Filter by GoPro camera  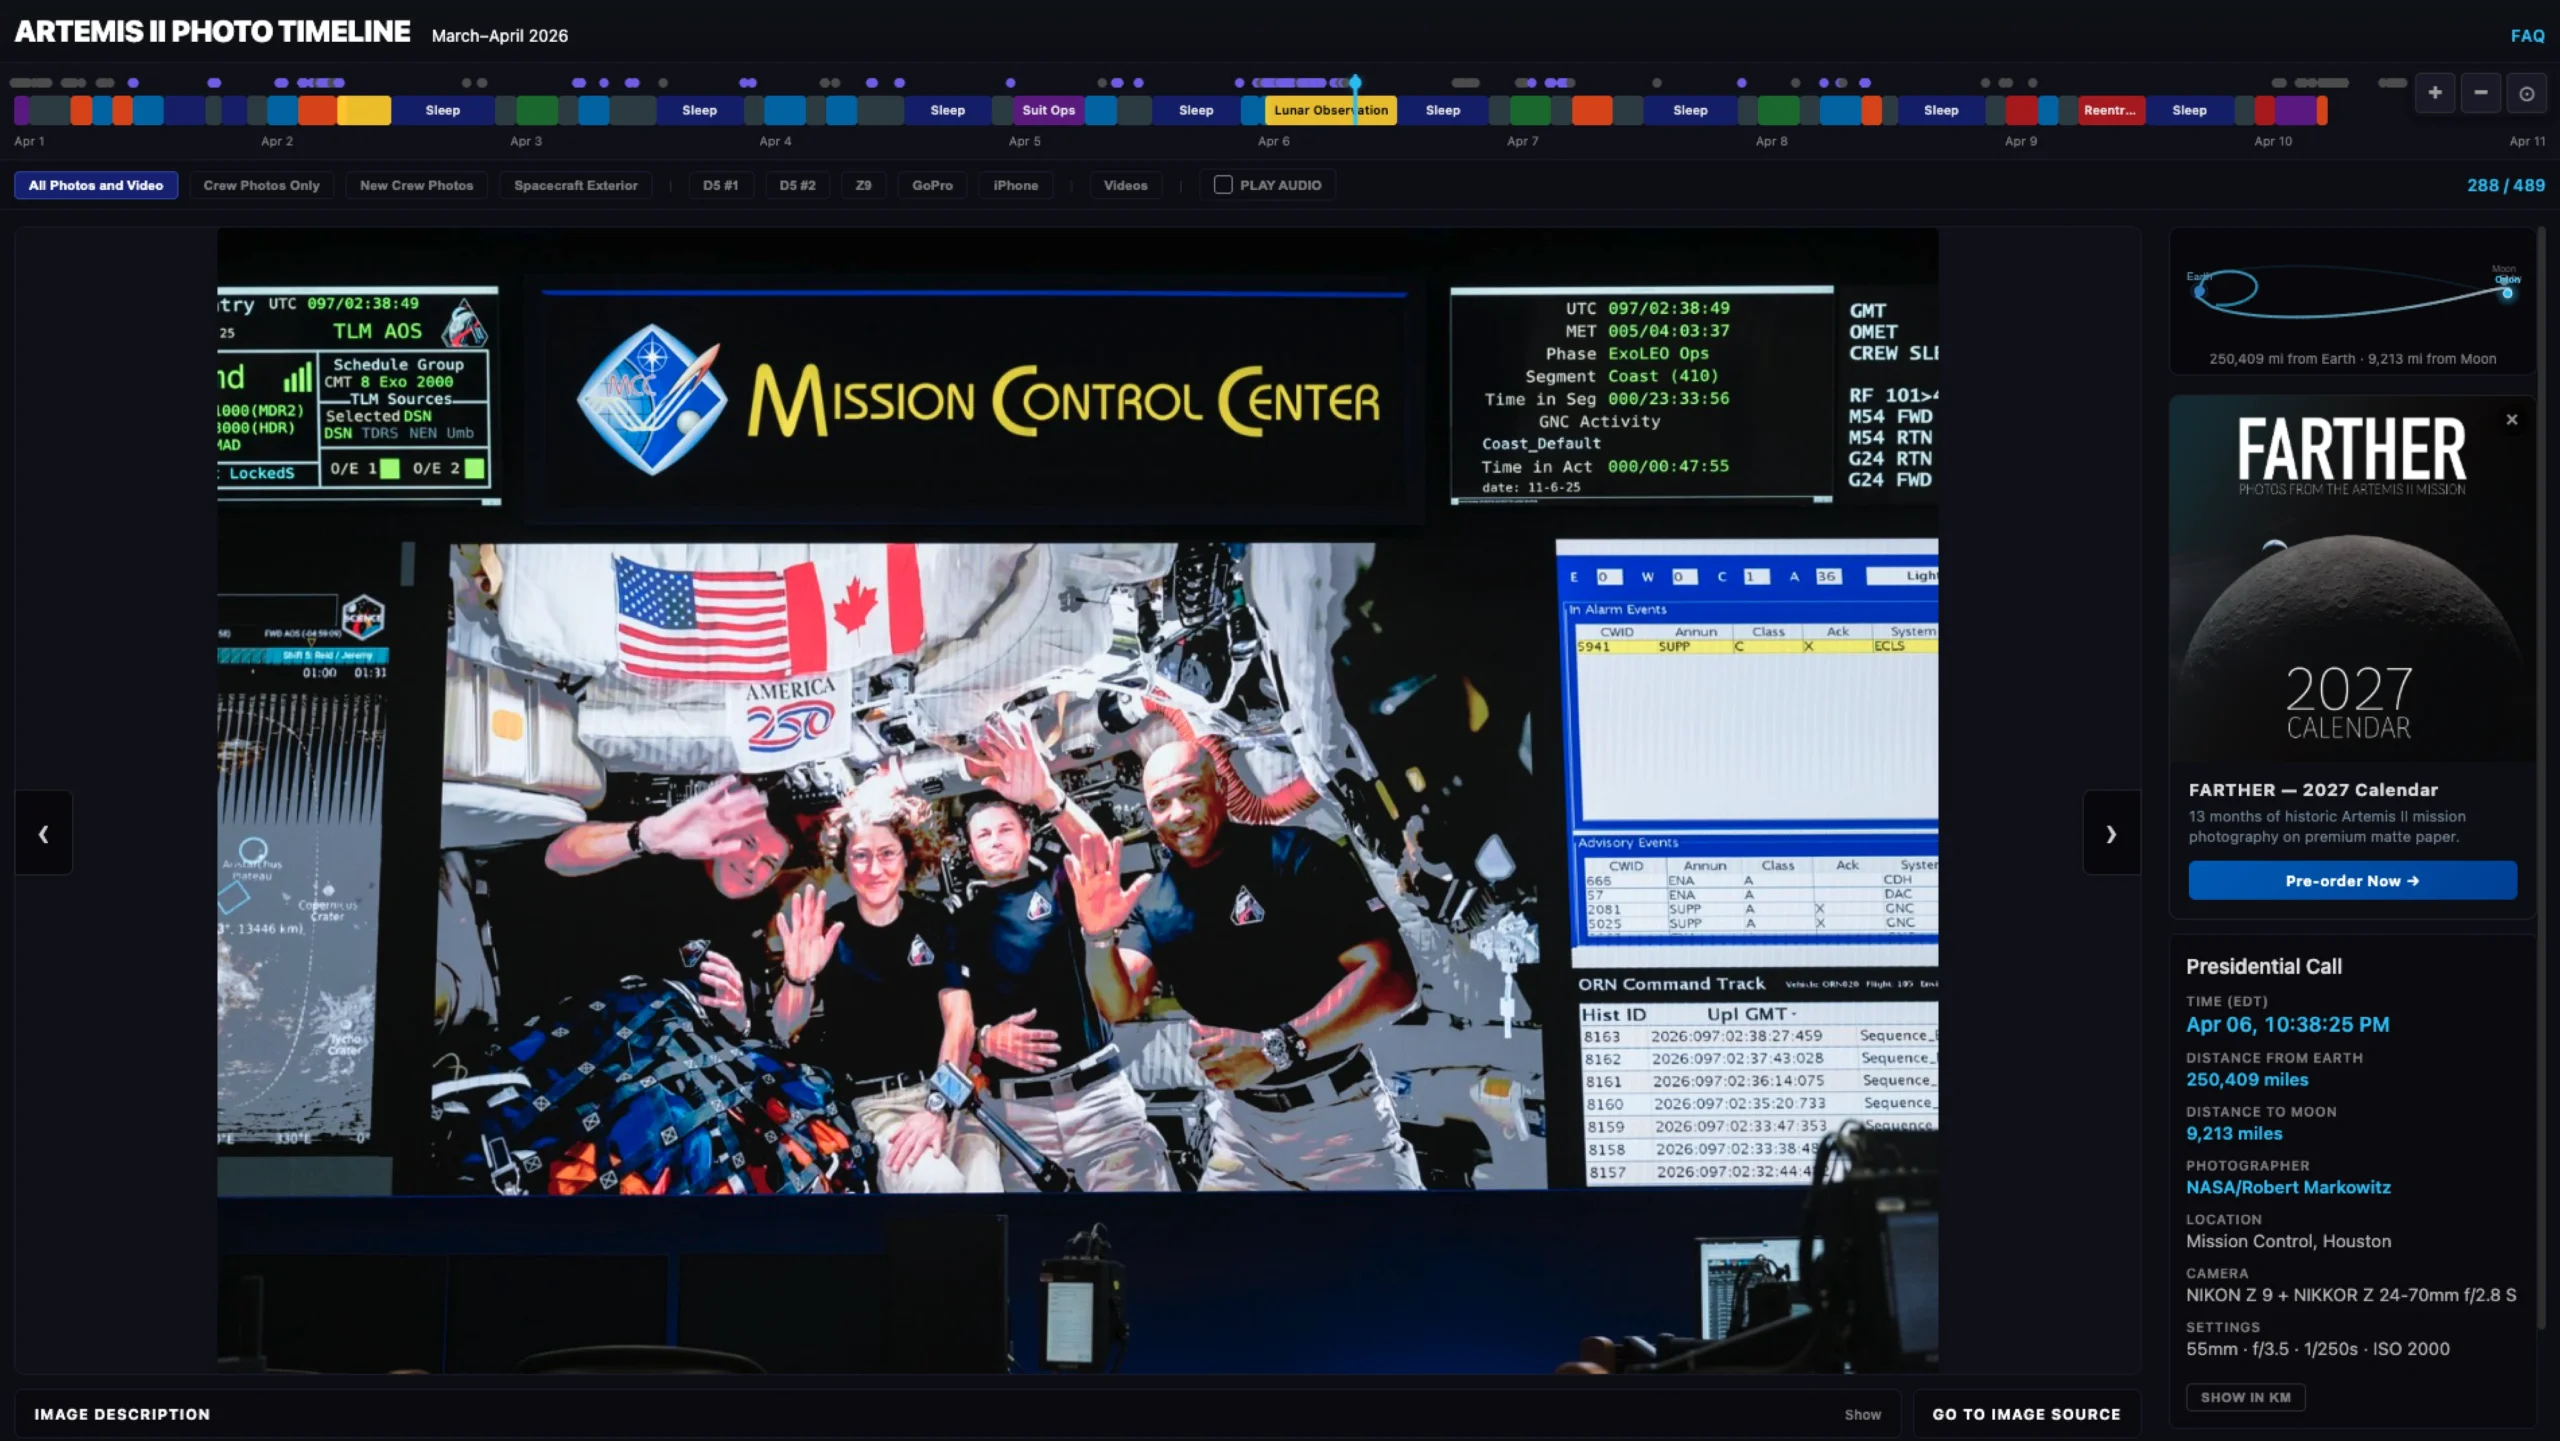(932, 185)
